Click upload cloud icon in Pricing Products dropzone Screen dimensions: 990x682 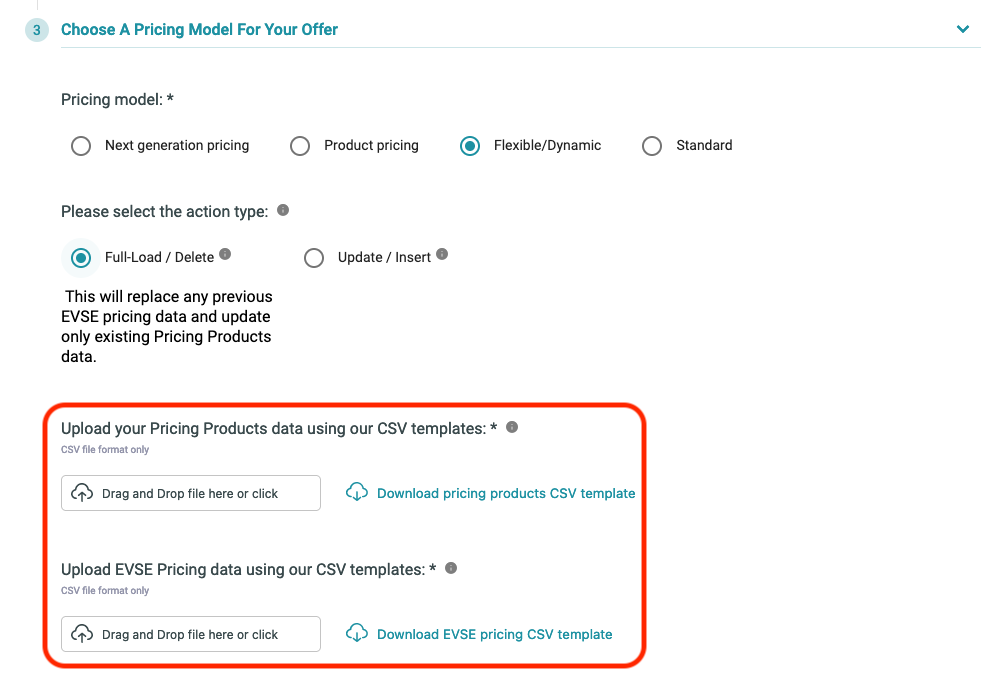(x=82, y=493)
